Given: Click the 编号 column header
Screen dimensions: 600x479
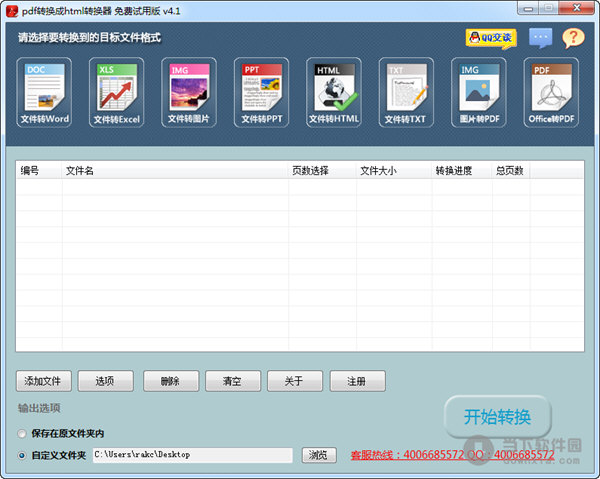Looking at the screenshot, I should (39, 170).
